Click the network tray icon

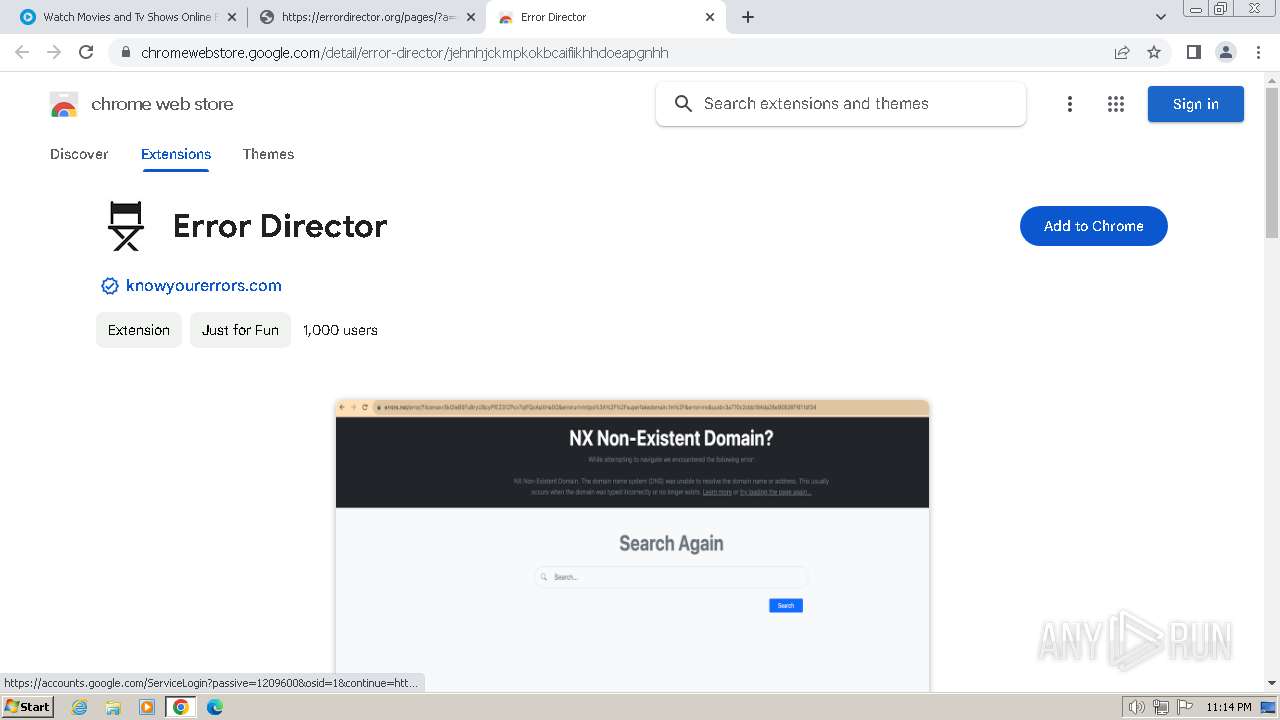tap(1160, 707)
